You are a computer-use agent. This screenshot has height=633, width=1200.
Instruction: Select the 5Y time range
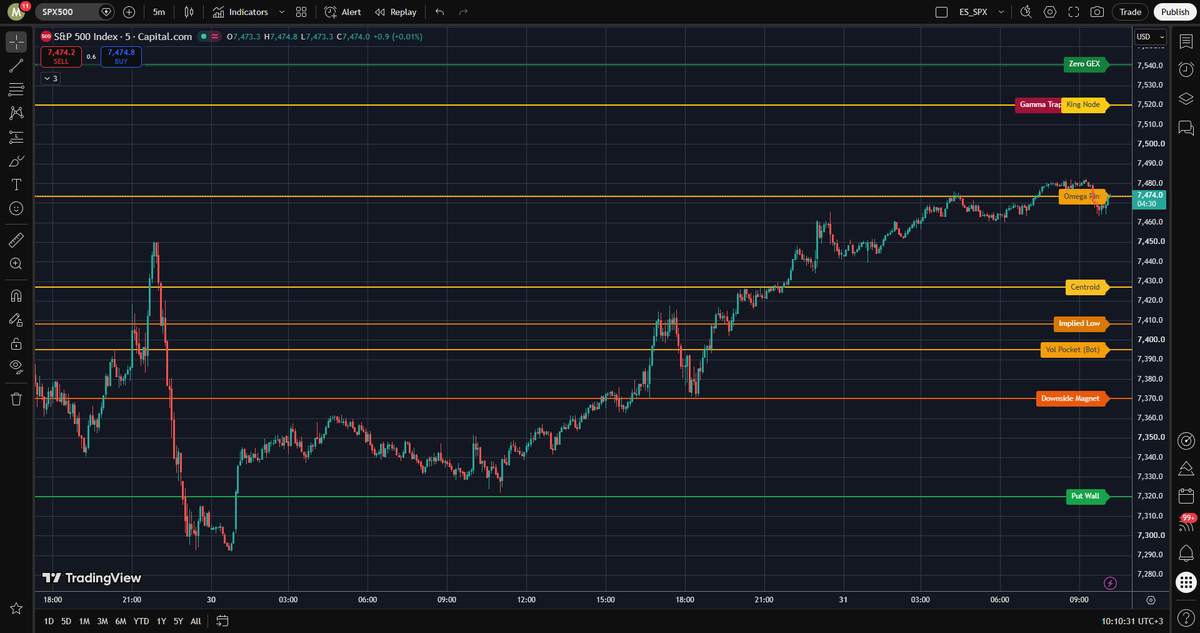click(177, 621)
